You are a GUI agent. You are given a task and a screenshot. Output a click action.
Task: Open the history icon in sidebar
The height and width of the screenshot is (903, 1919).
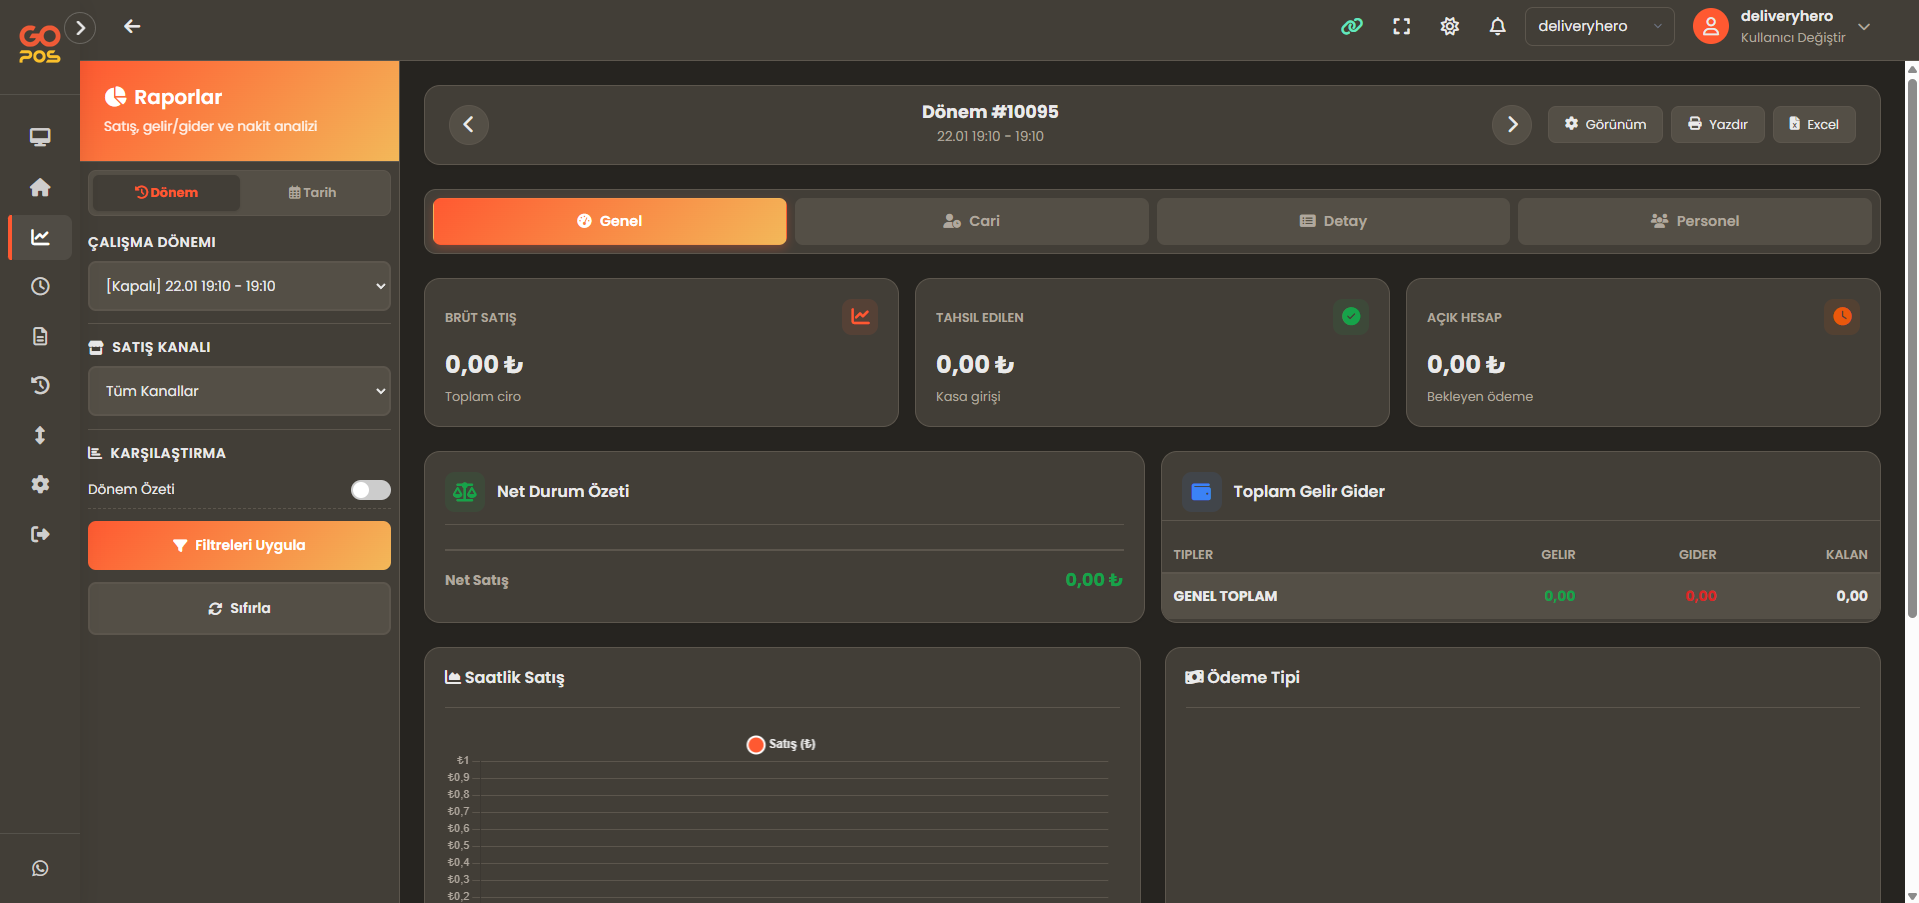pos(40,385)
